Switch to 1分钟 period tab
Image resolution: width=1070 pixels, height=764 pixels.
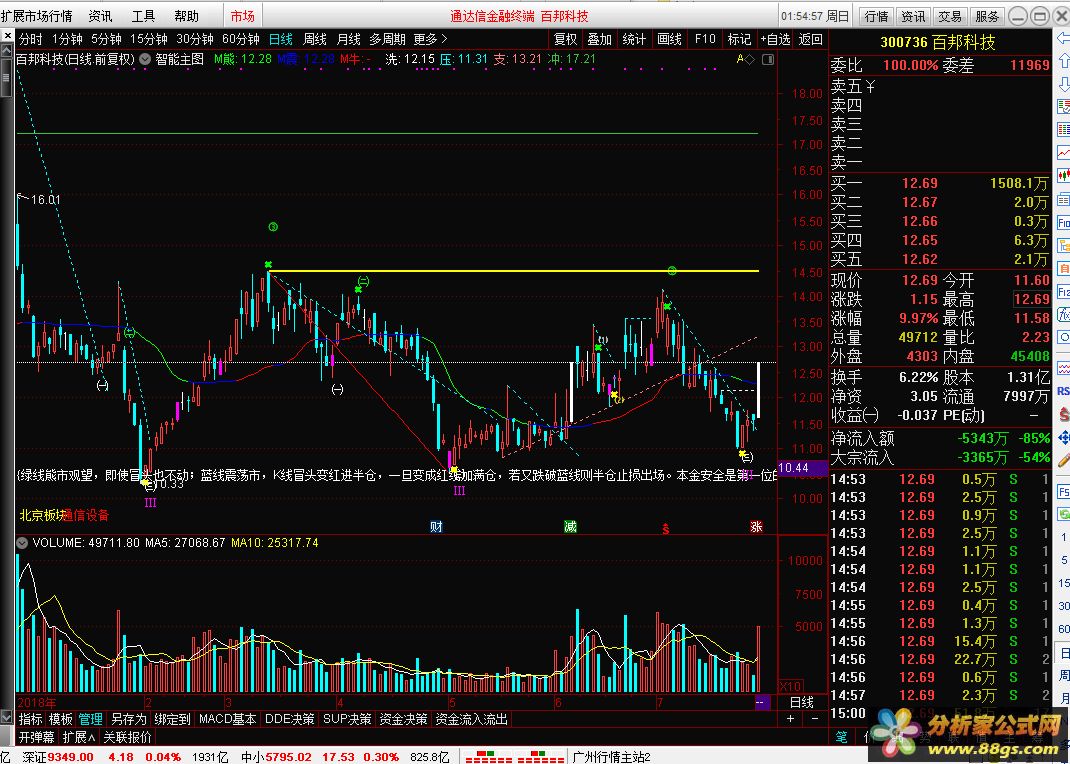click(67, 39)
